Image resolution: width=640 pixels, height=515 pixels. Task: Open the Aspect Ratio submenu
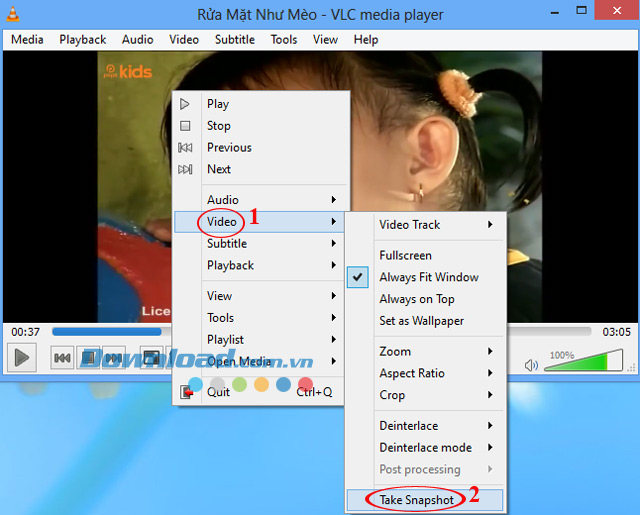(423, 373)
